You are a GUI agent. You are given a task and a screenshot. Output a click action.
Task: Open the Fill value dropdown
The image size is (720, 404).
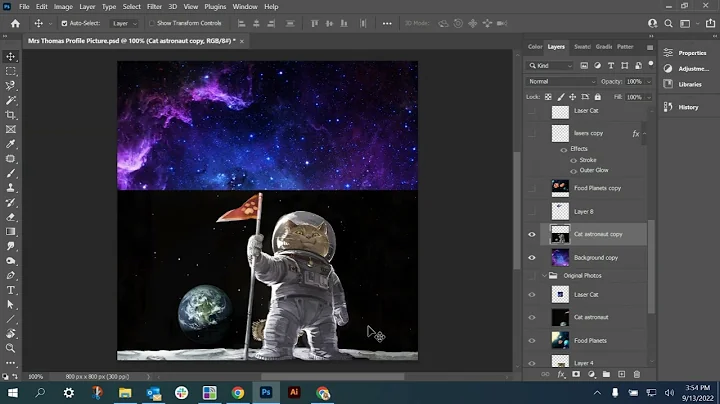[649, 97]
